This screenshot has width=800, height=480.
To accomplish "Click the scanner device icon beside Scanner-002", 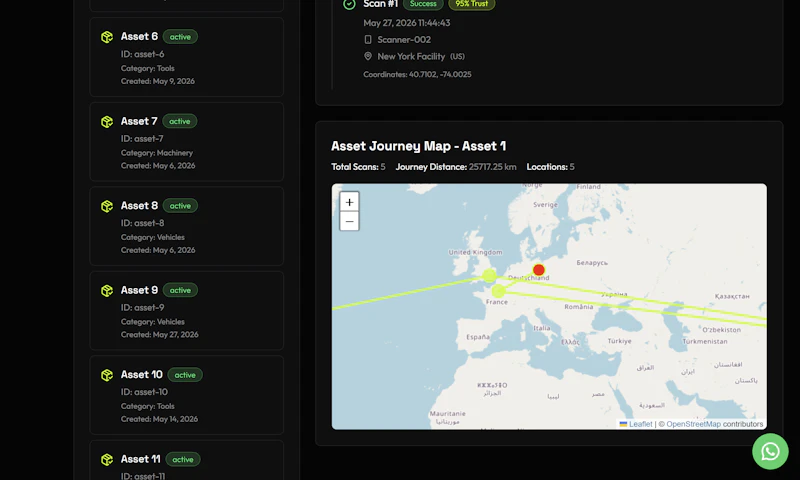I will 368,39.
